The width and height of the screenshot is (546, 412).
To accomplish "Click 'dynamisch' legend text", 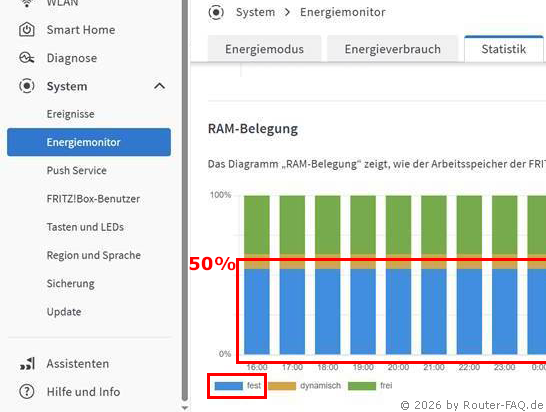I will (x=320, y=386).
